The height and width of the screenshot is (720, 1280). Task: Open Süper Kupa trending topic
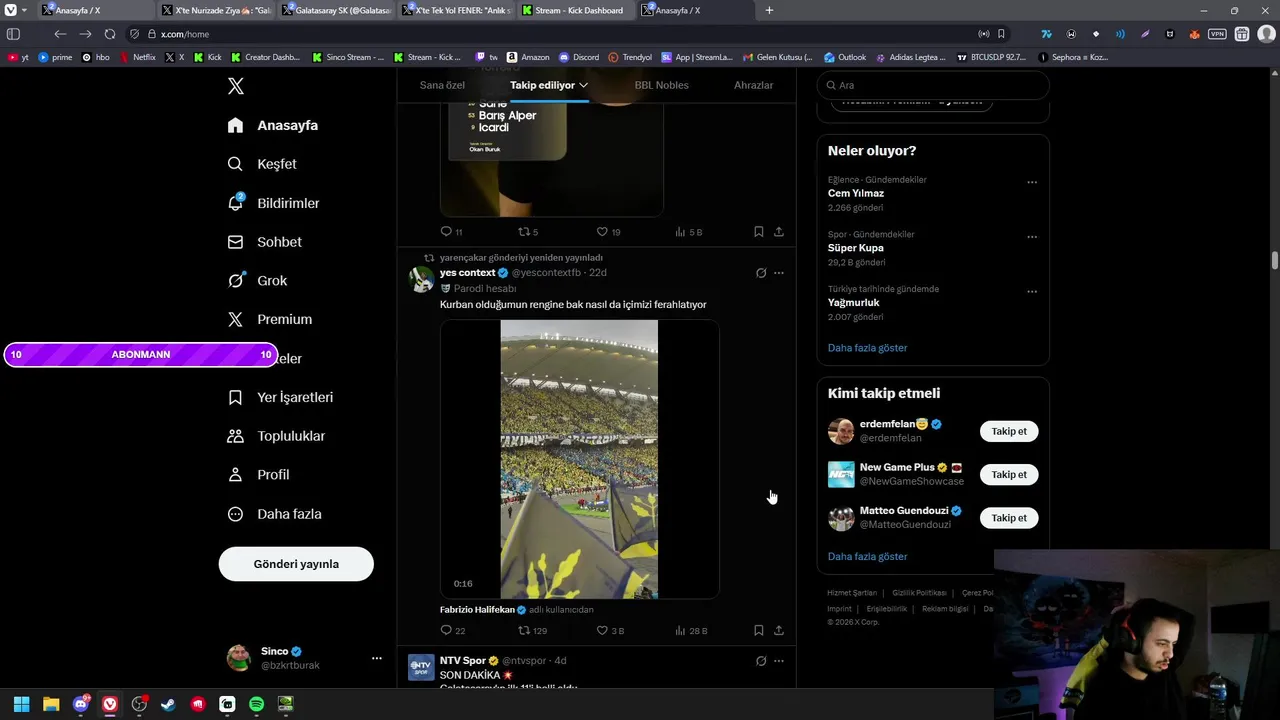coord(856,248)
